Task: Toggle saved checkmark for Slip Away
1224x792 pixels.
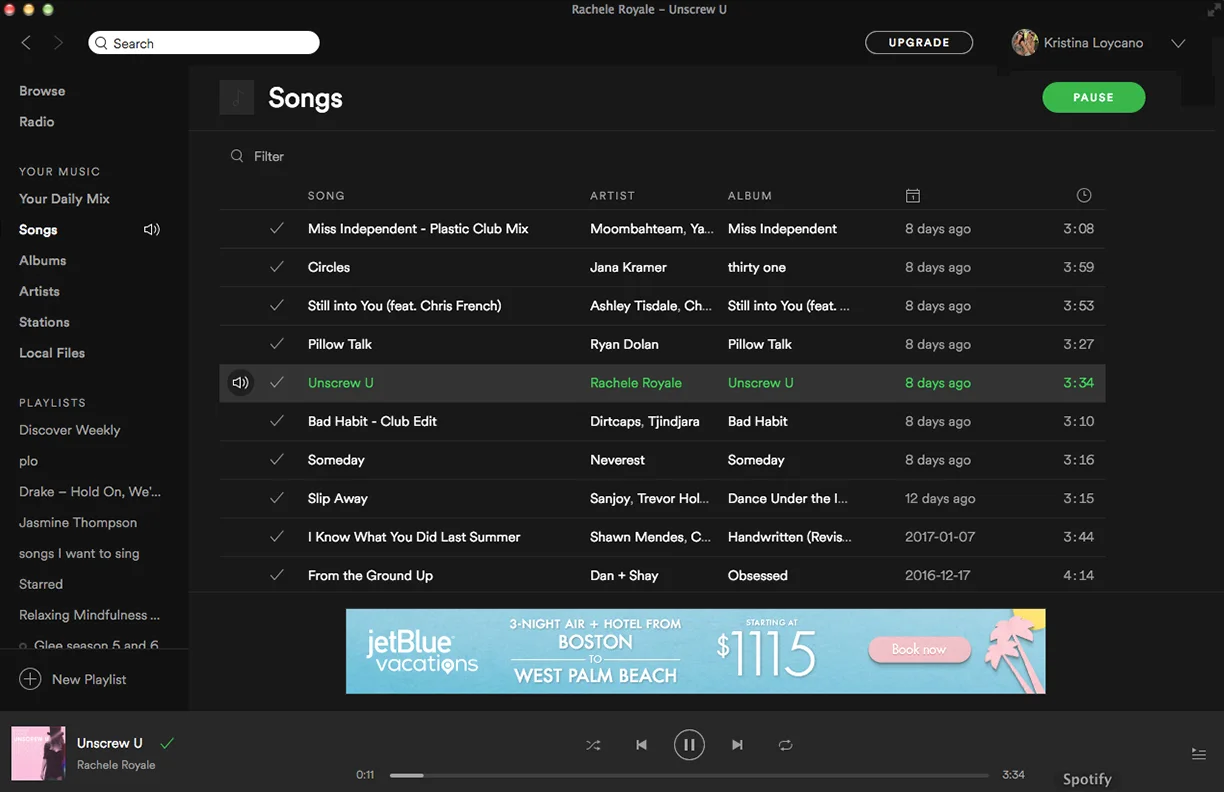Action: pos(277,499)
